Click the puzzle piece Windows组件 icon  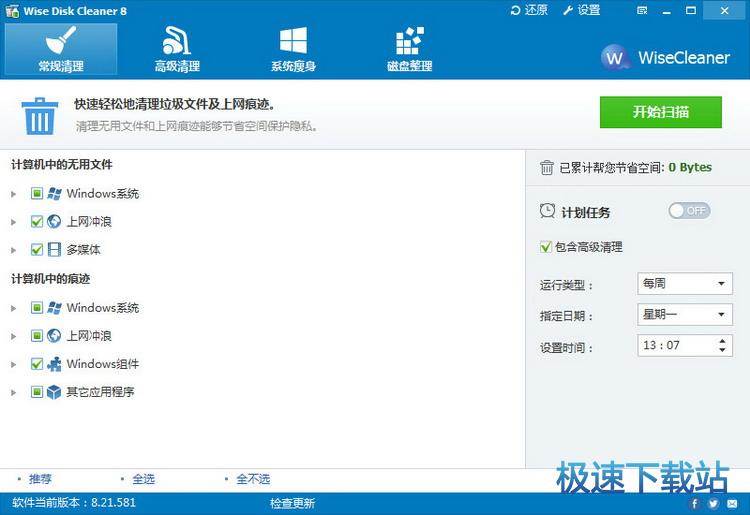54,364
